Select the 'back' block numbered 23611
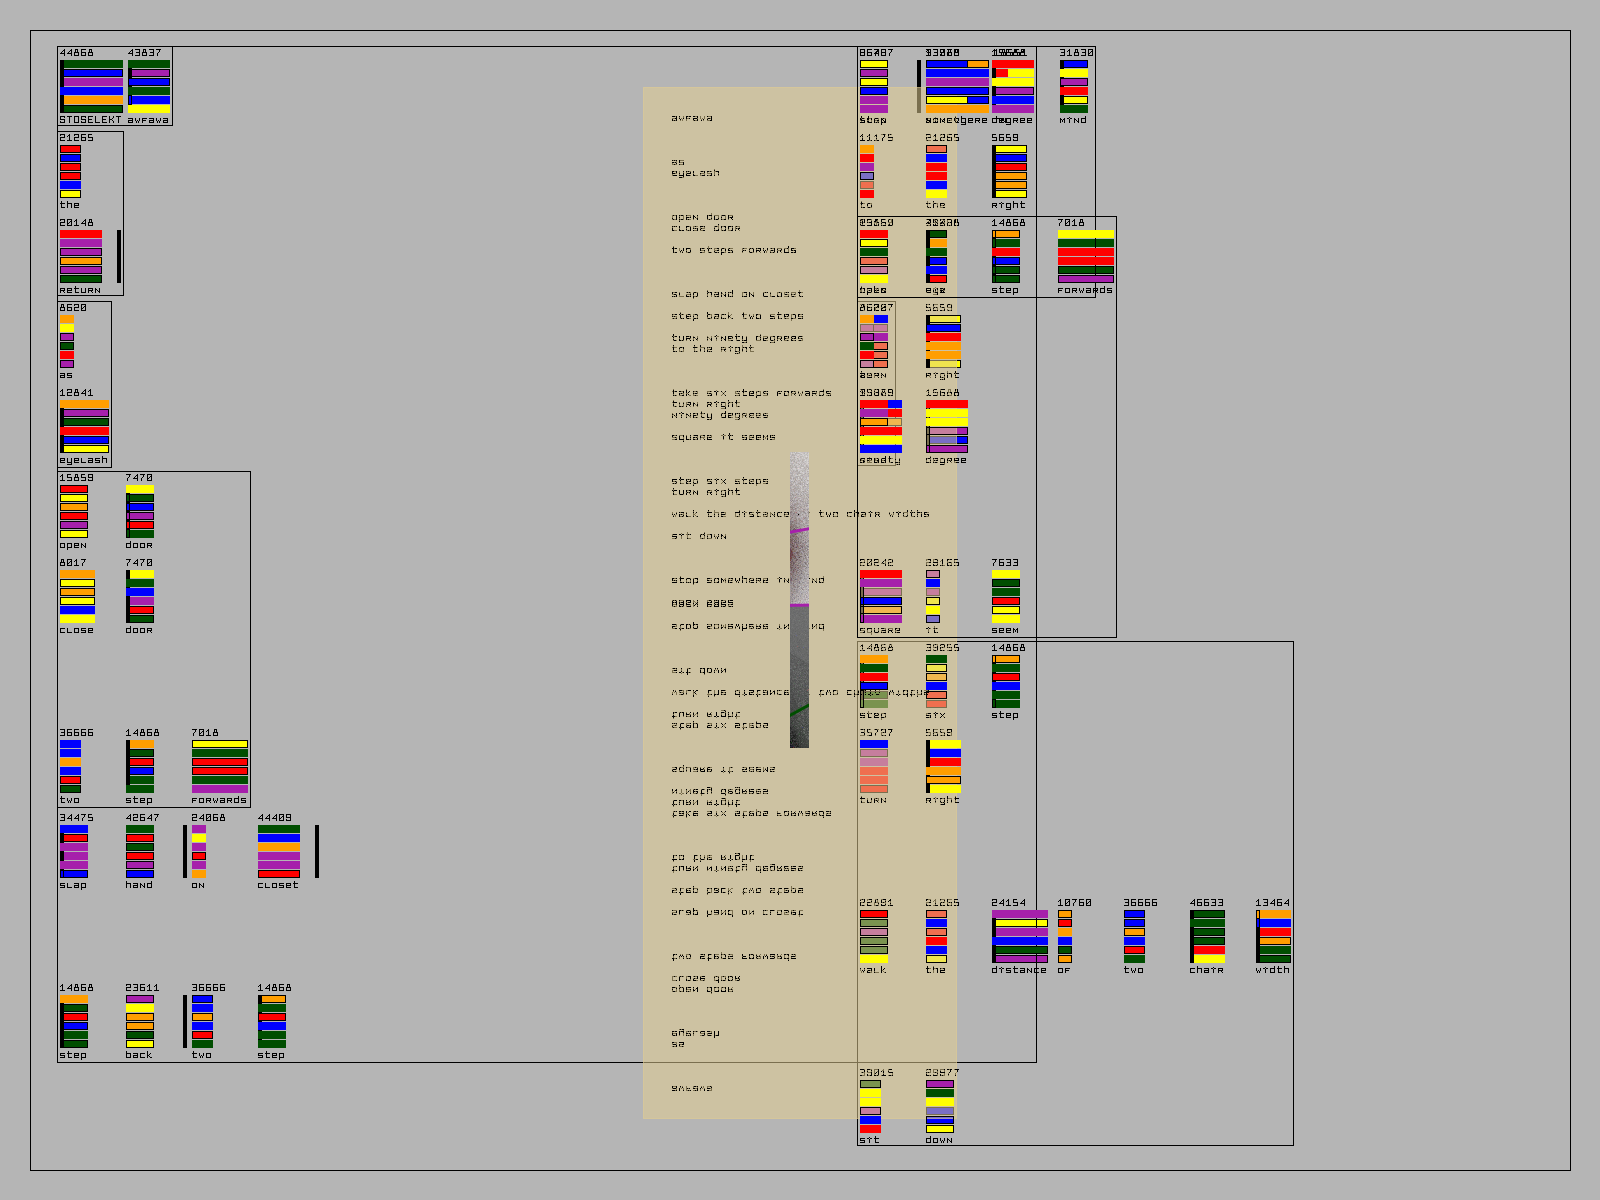Image resolution: width=1600 pixels, height=1200 pixels. point(140,1021)
